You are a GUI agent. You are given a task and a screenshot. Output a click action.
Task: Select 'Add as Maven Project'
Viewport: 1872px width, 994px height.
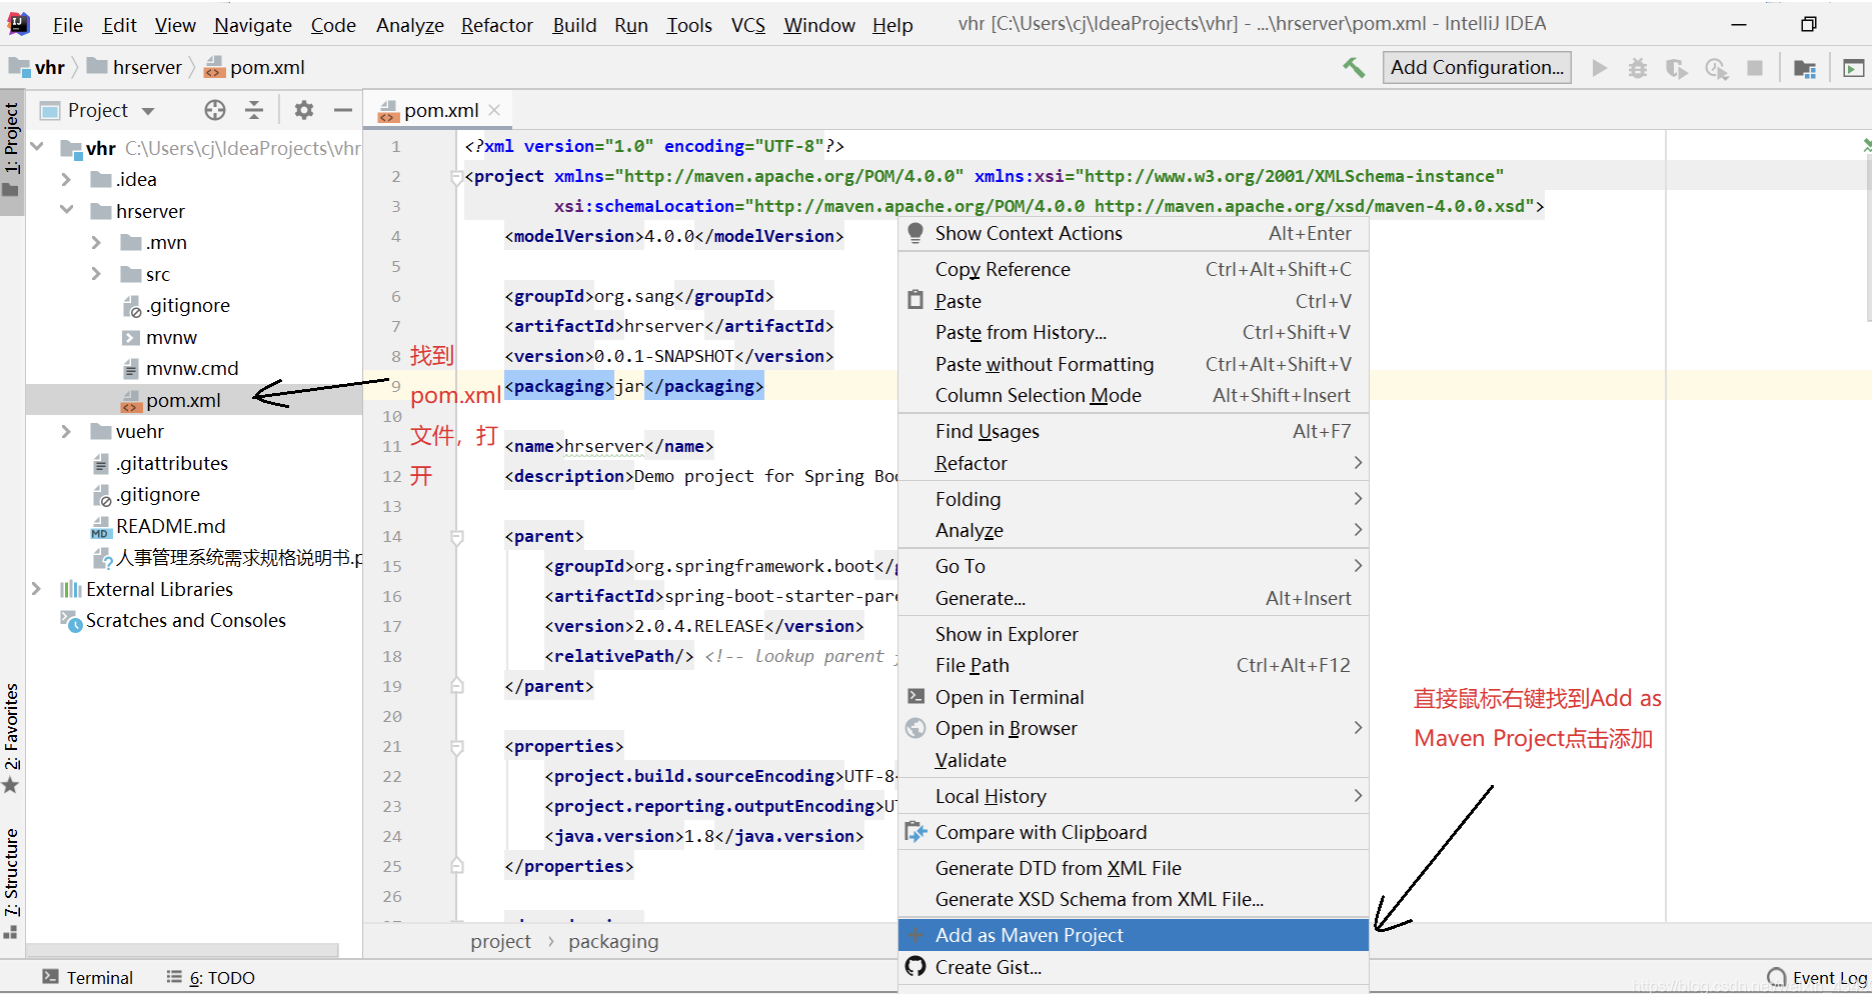(x=1029, y=934)
